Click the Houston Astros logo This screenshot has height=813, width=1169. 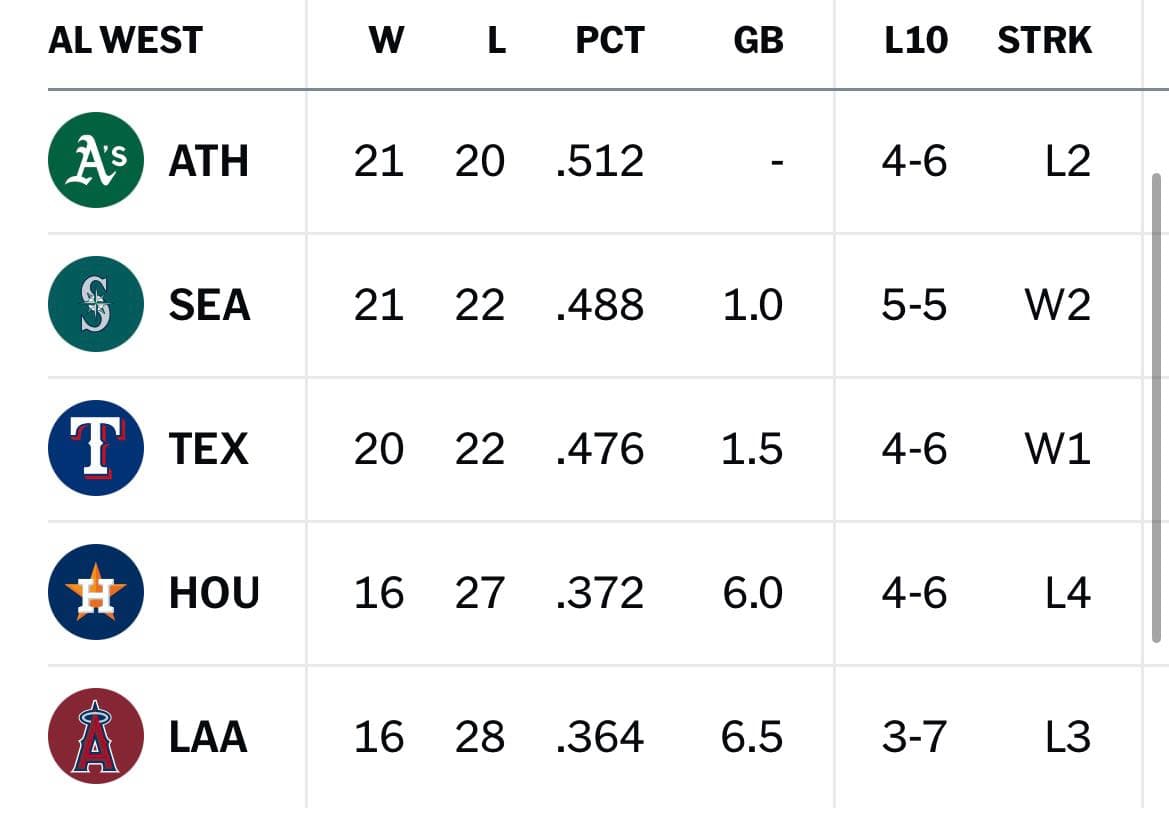pos(95,592)
